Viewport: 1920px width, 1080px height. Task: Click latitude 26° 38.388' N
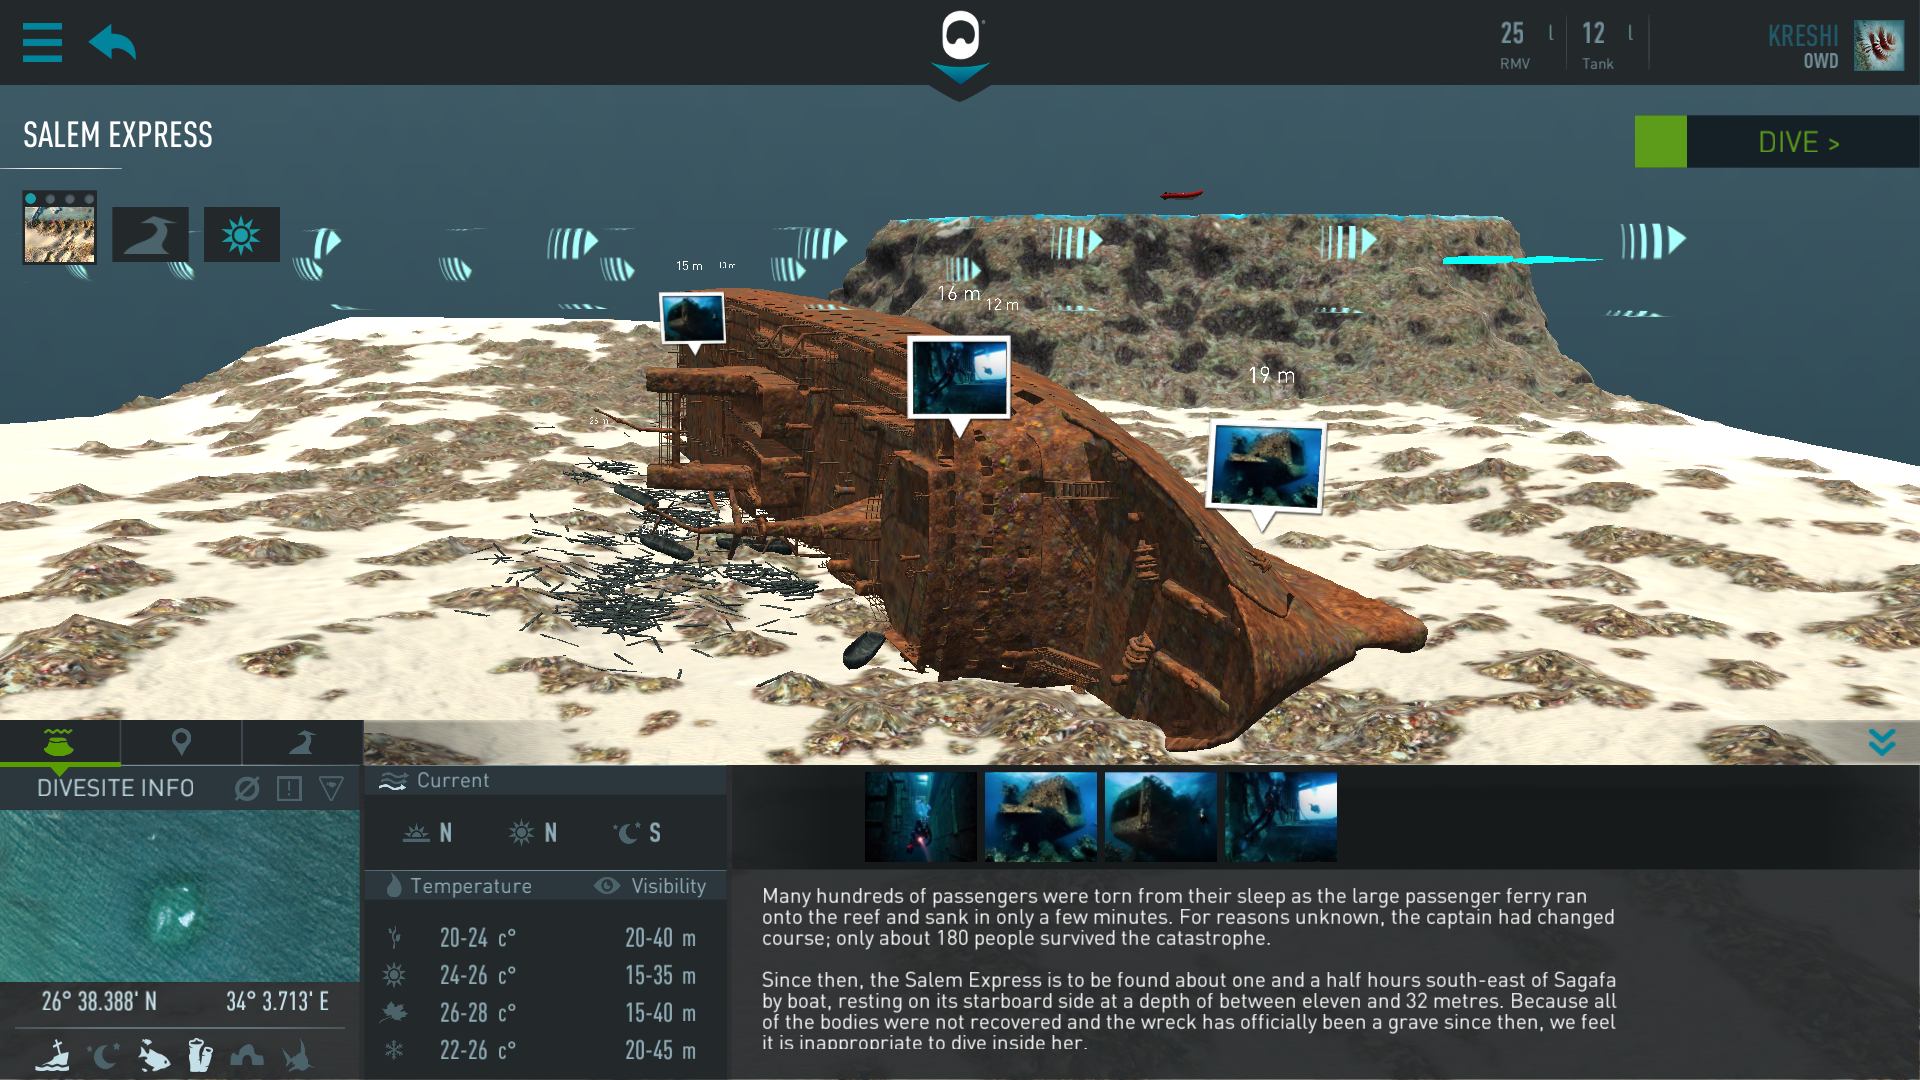click(x=99, y=1002)
